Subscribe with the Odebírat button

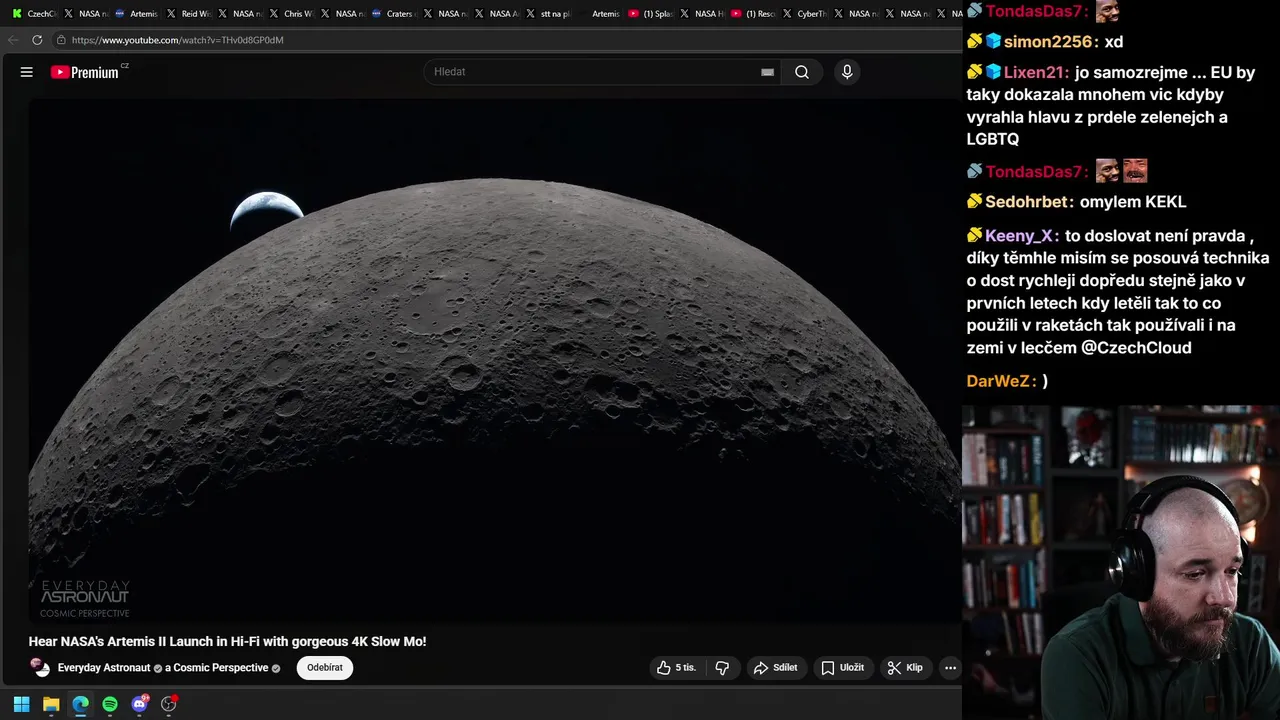[x=325, y=668]
